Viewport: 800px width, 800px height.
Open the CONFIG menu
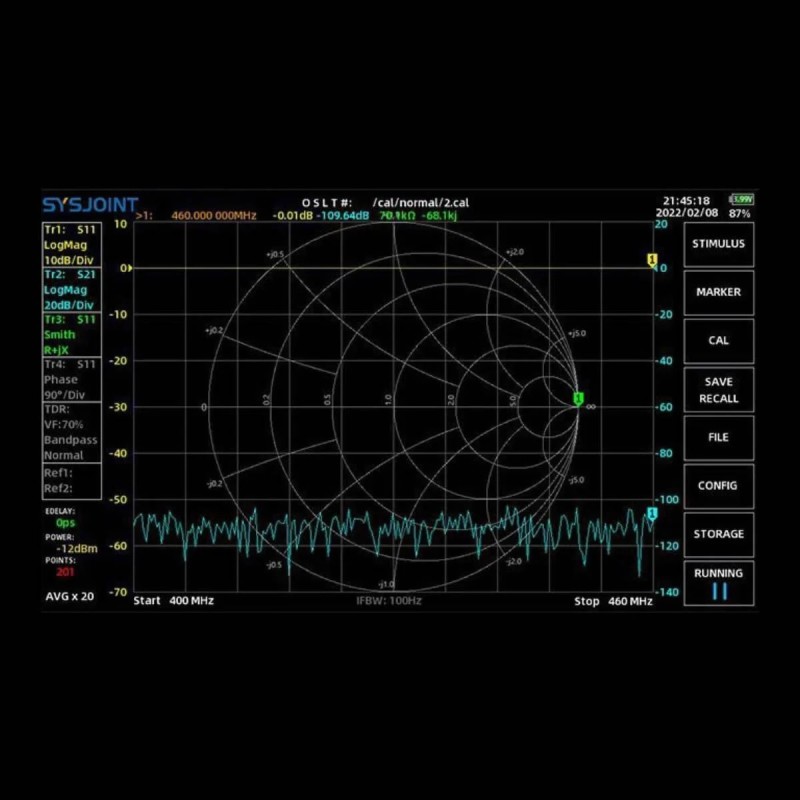(x=718, y=486)
